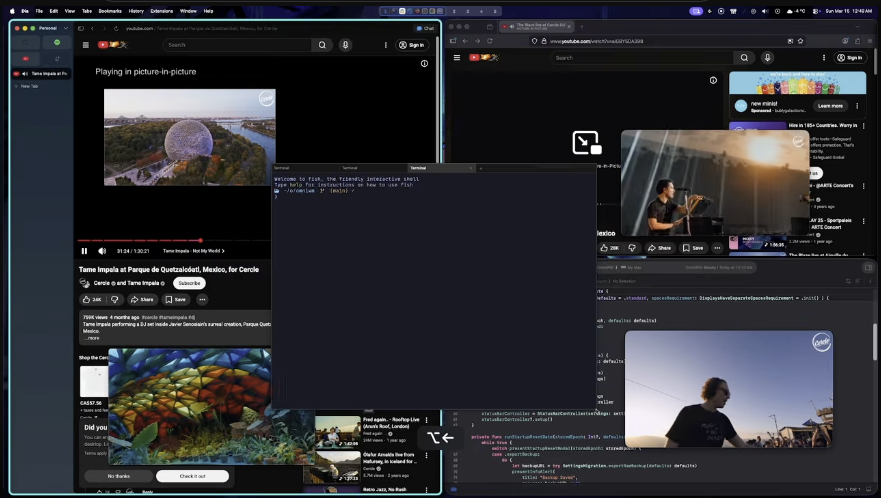Viewport: 881px width, 498px height.
Task: Click the Check it out button
Action: (192, 476)
